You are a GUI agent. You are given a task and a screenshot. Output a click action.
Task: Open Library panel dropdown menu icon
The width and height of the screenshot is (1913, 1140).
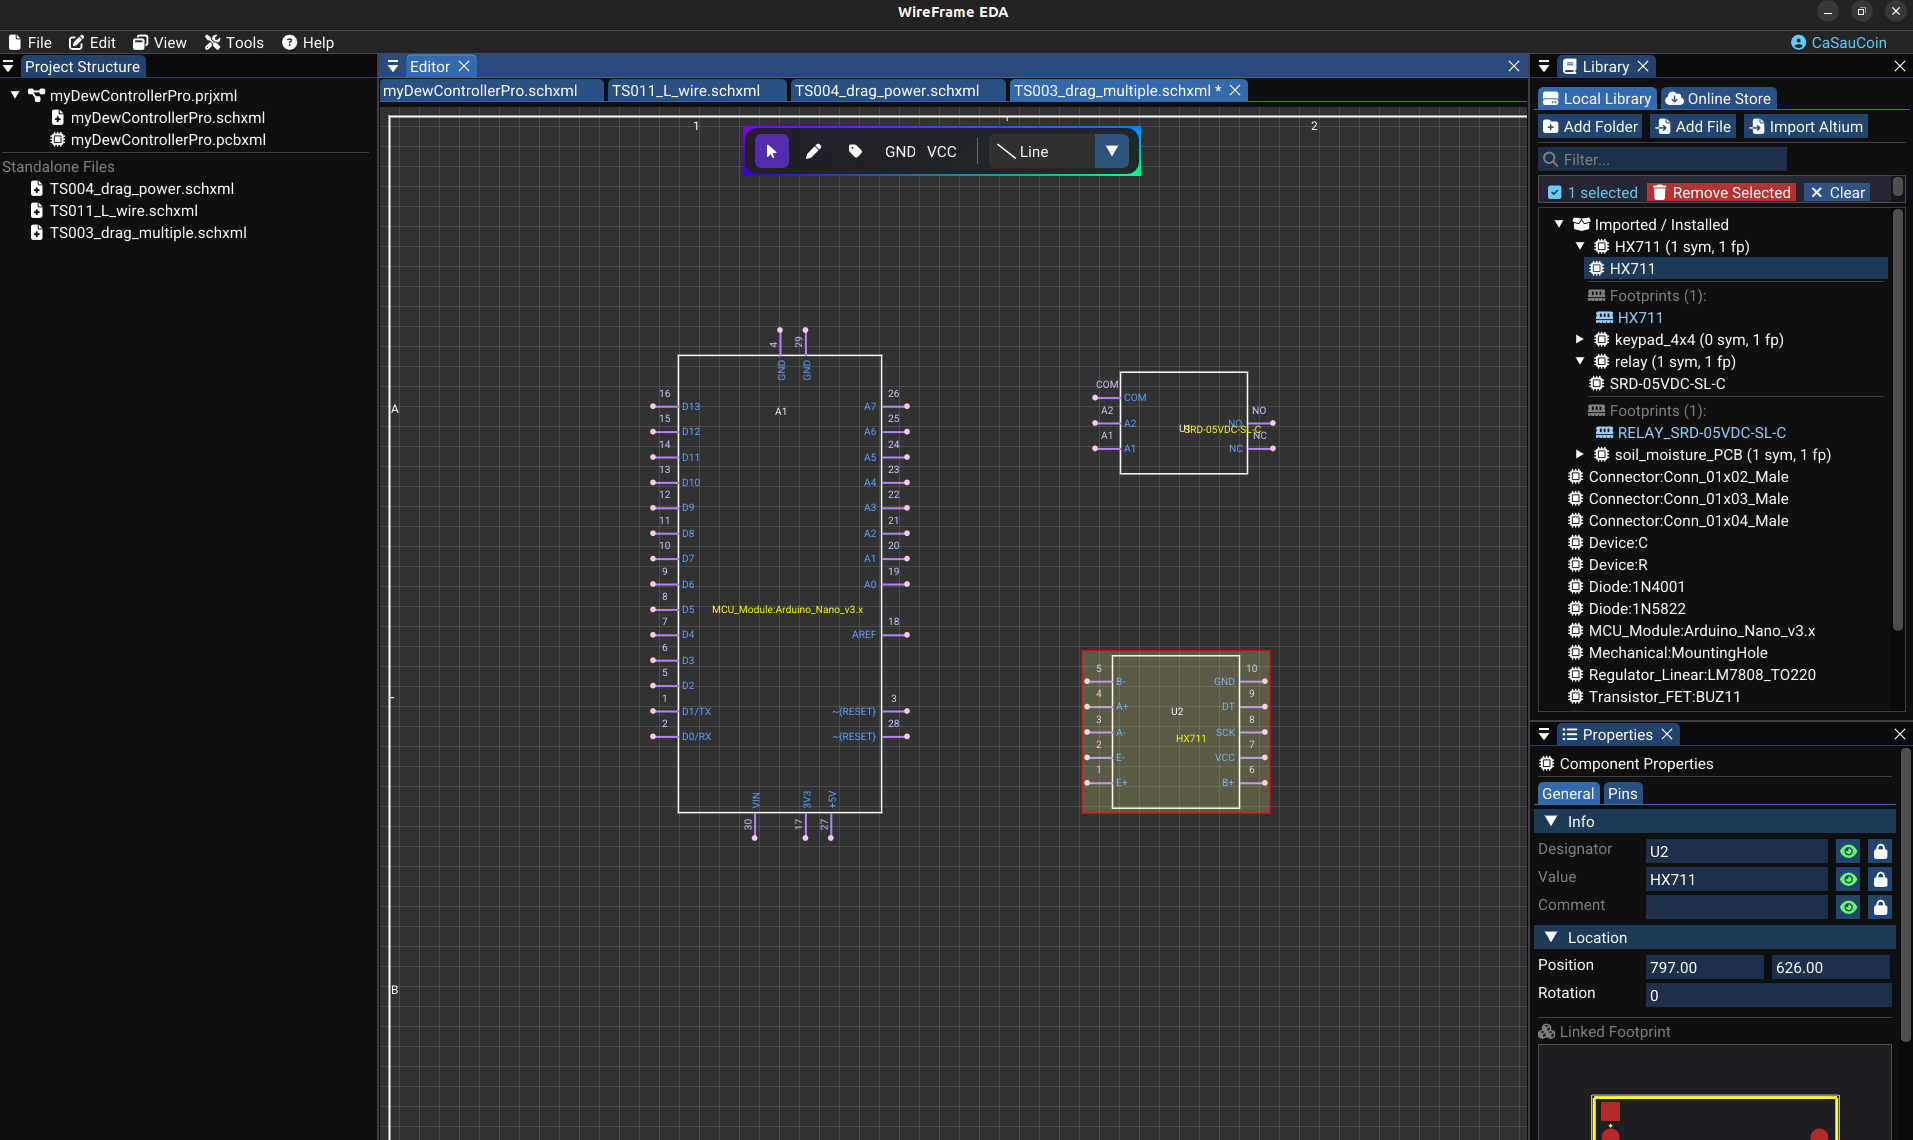tap(1544, 66)
